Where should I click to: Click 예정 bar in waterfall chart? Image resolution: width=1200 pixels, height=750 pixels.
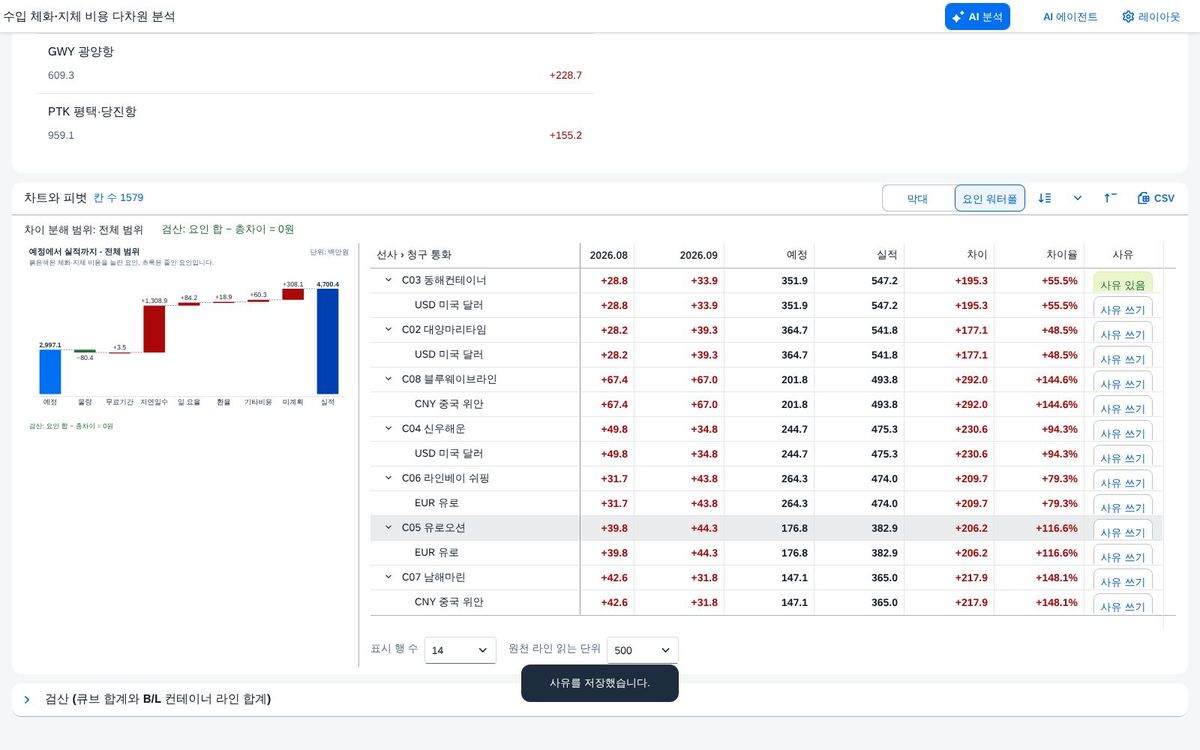click(x=50, y=371)
